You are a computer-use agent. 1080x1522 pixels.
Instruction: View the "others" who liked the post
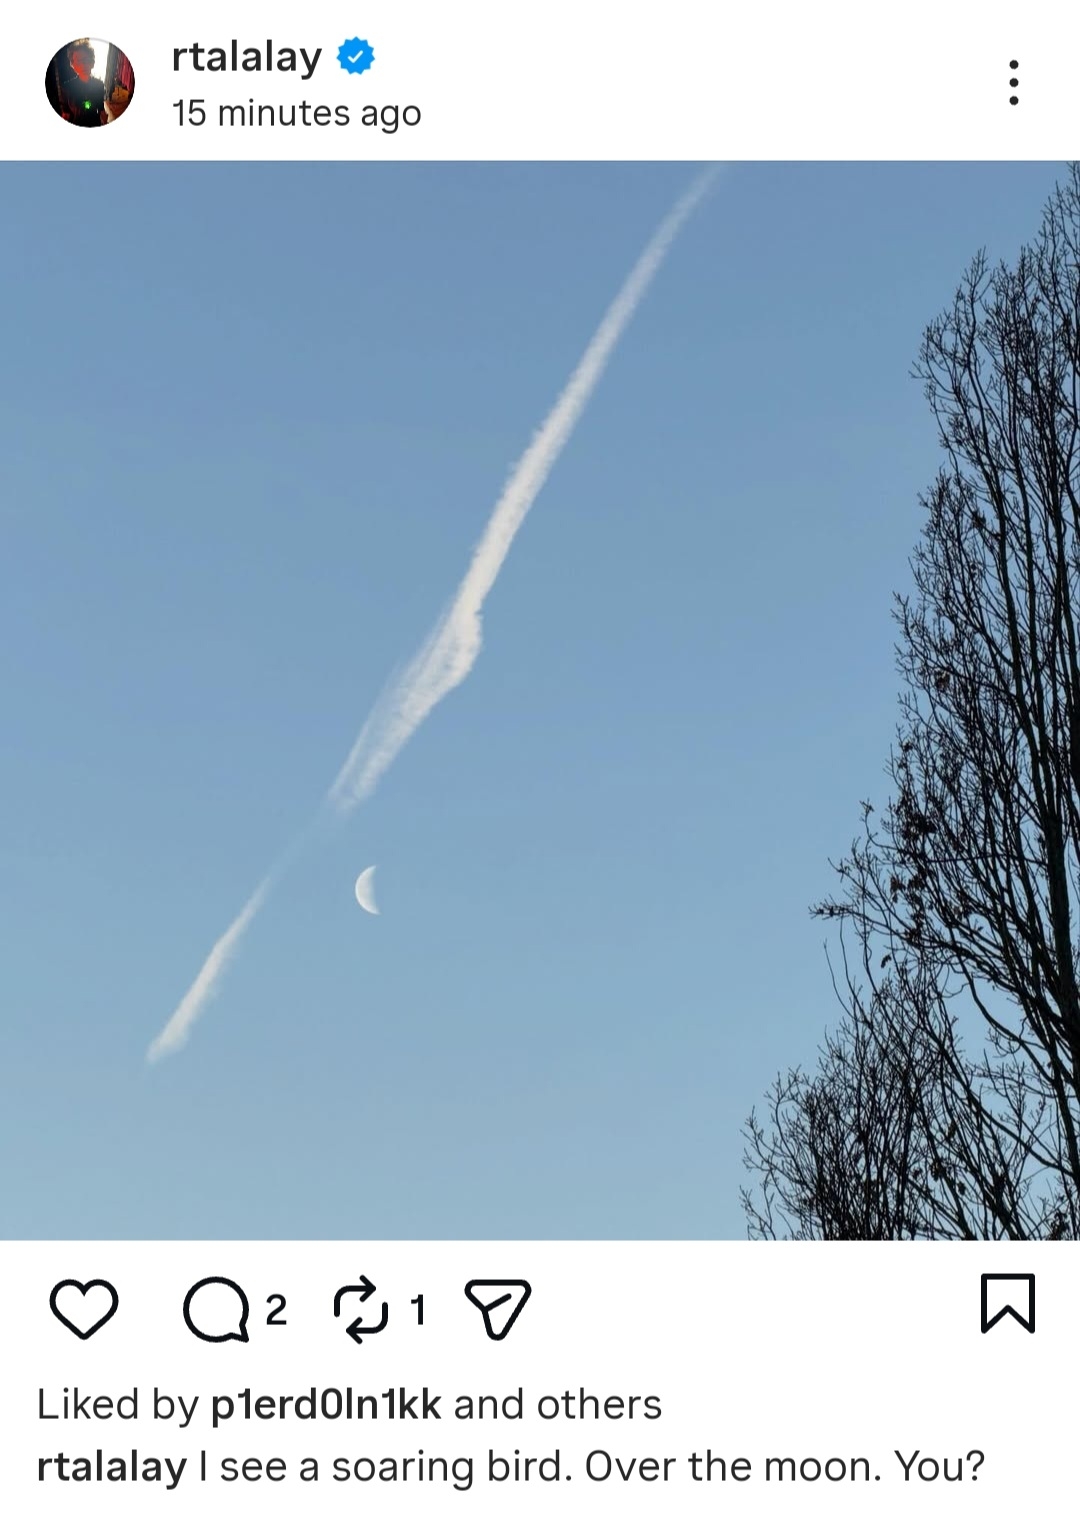click(x=599, y=1404)
